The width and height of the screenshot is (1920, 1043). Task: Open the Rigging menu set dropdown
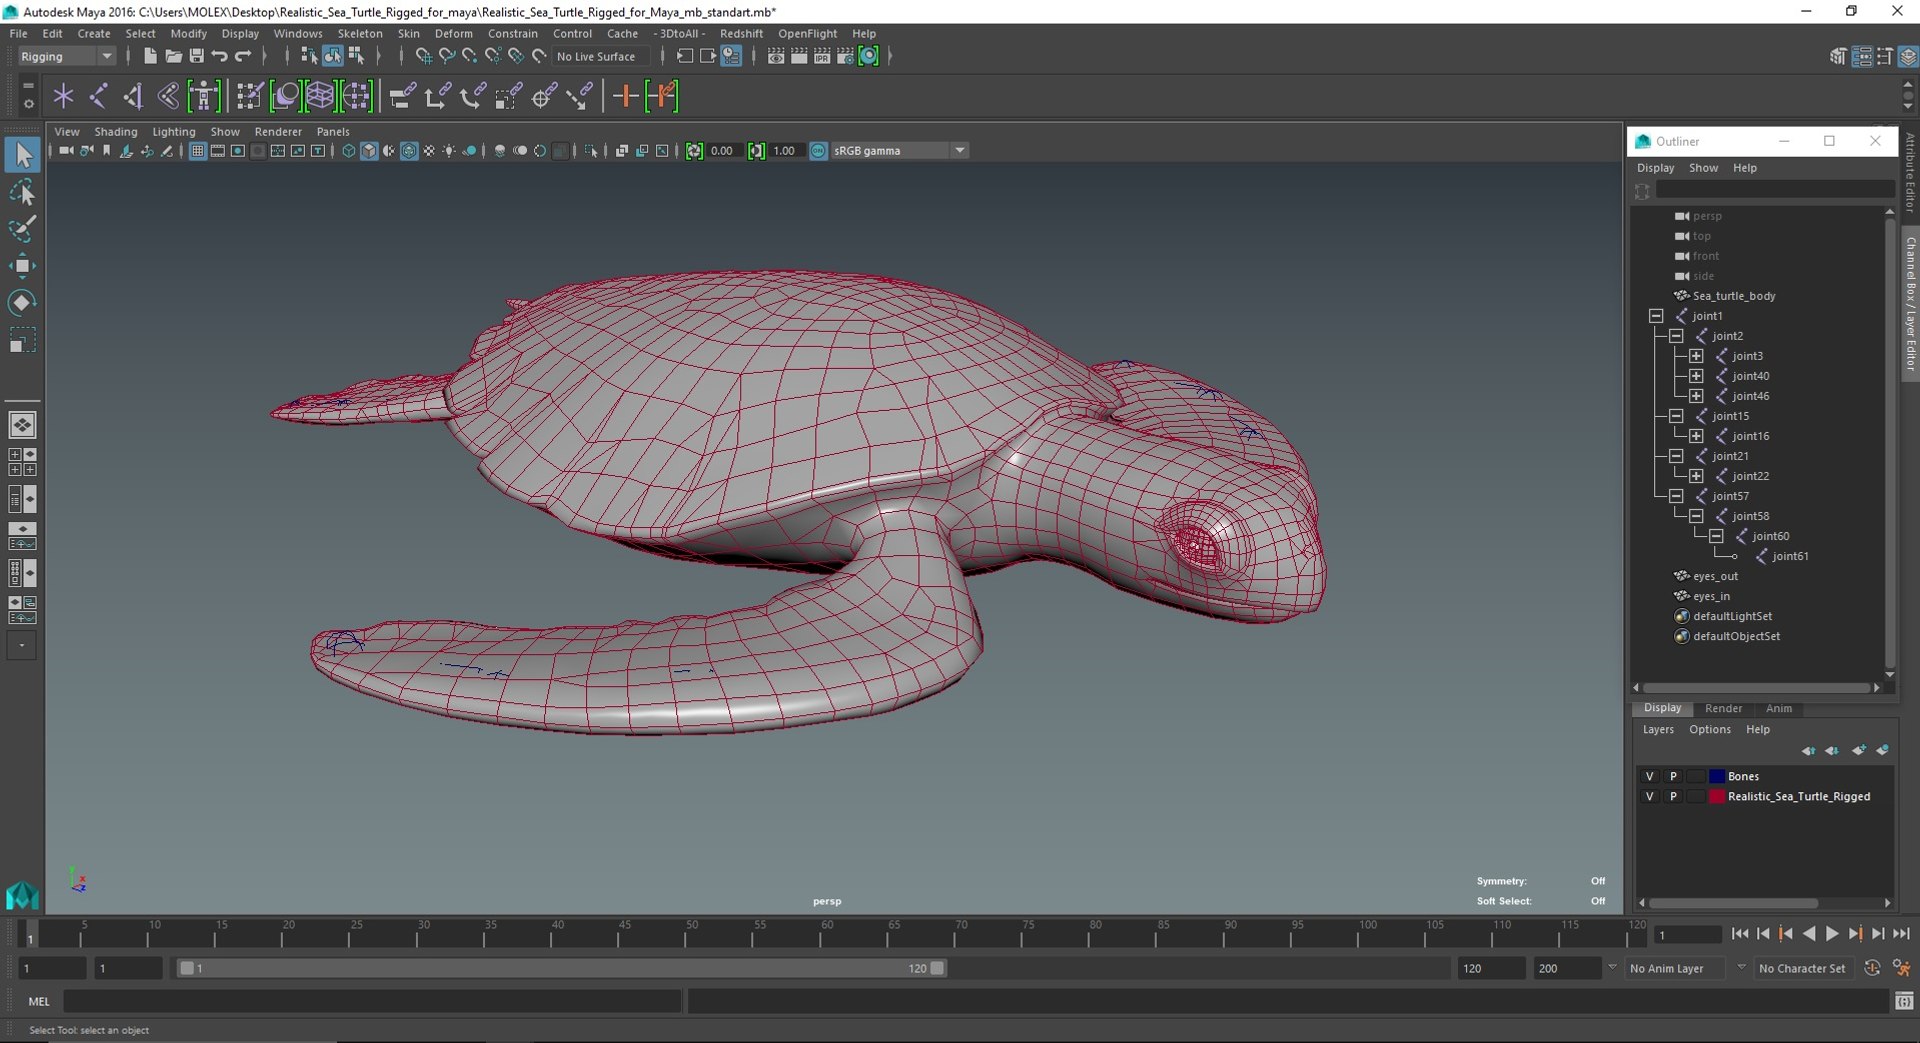point(66,56)
